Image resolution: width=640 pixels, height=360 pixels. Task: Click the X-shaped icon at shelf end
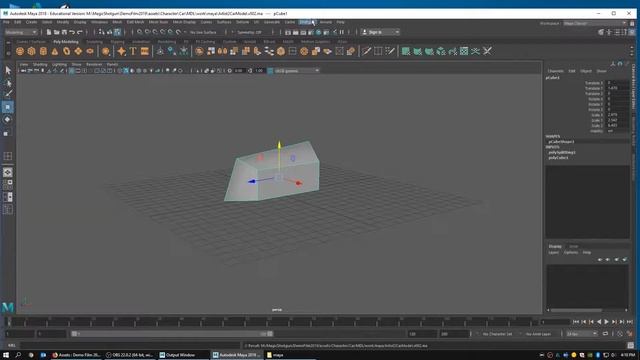(x=487, y=51)
